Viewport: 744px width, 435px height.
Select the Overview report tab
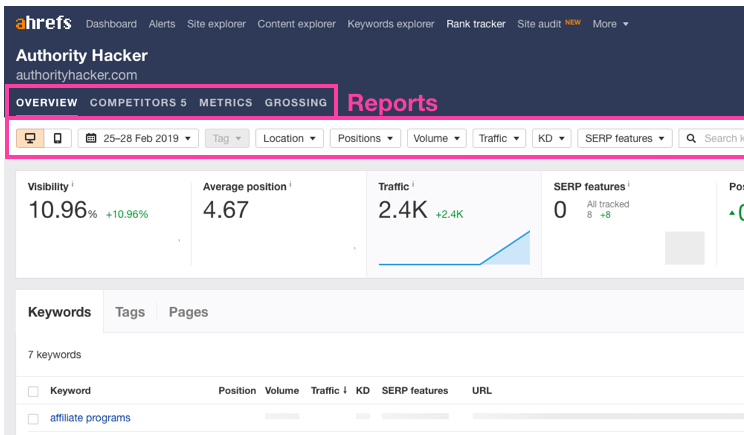click(46, 102)
